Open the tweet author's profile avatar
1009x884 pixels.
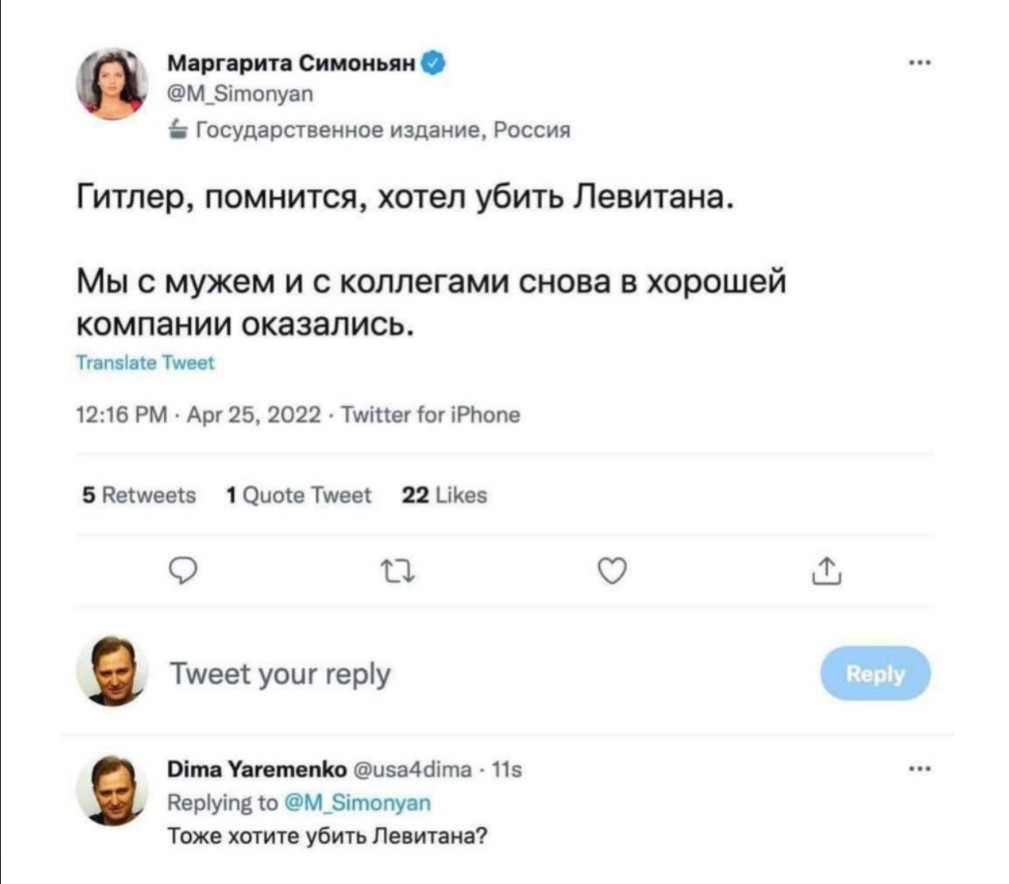(112, 84)
